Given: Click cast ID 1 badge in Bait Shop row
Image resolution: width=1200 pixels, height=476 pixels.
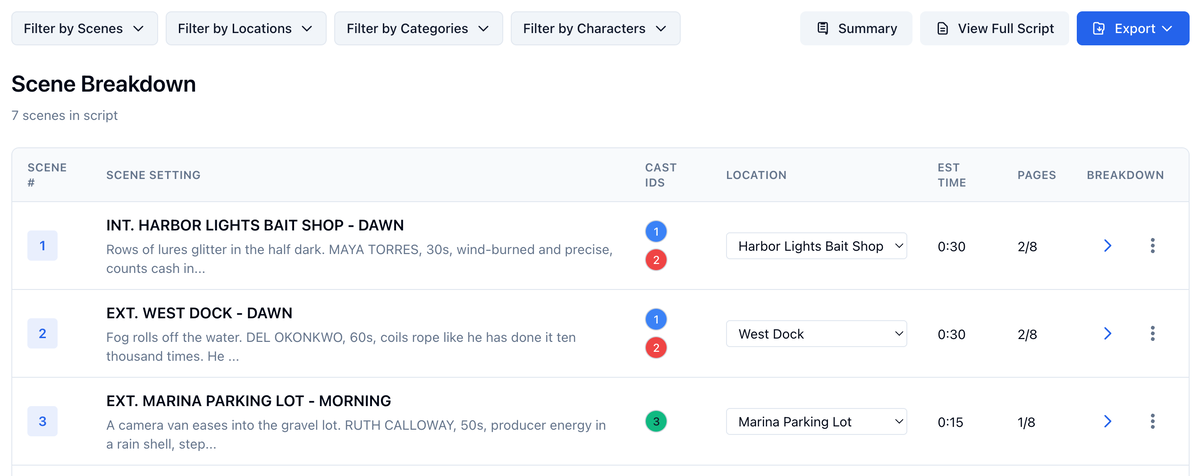Looking at the screenshot, I should tap(656, 232).
